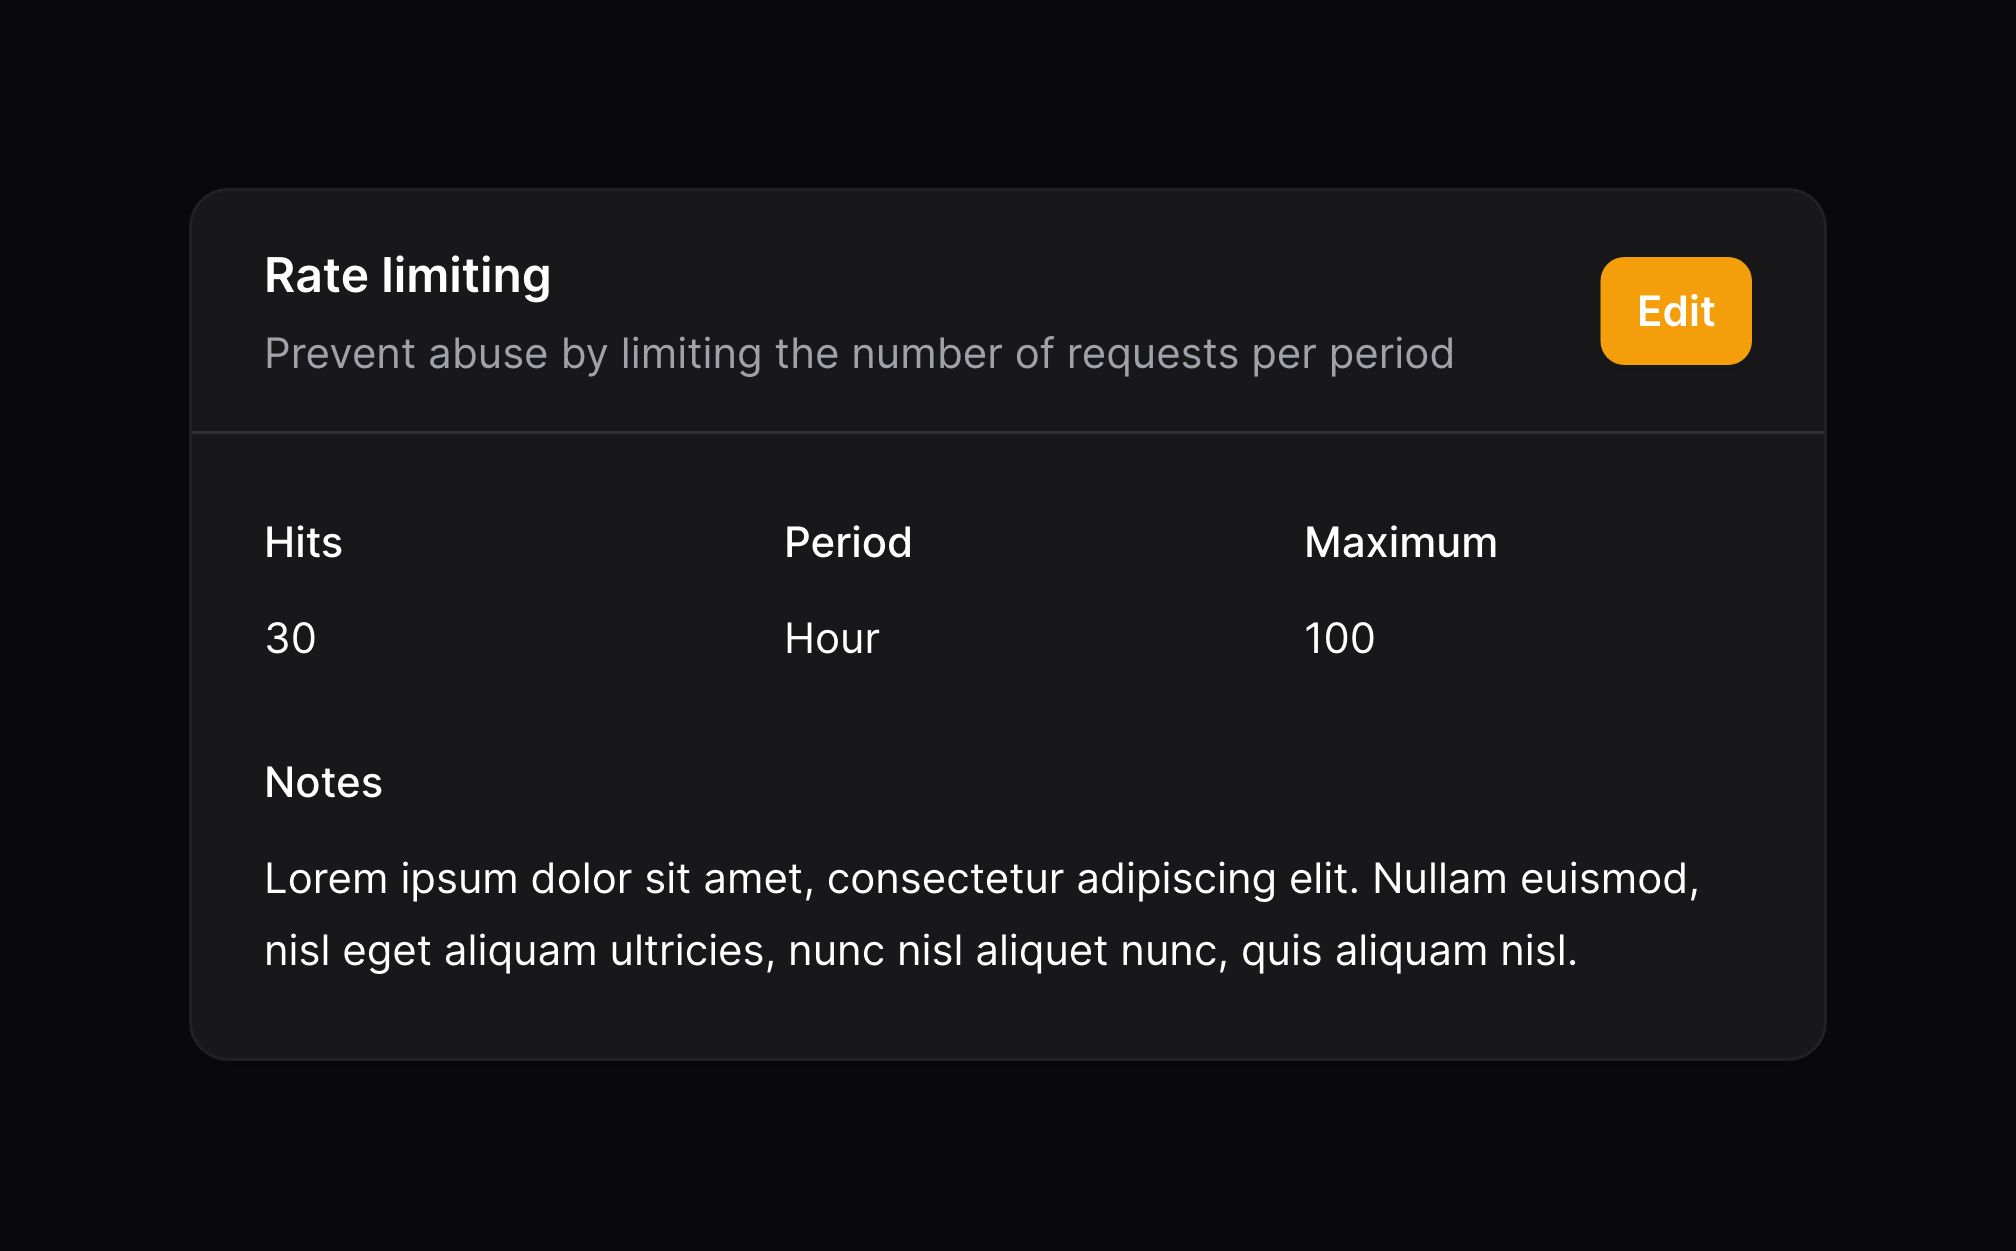This screenshot has height=1251, width=2016.
Task: Click the Hits value 30
Action: tap(290, 638)
